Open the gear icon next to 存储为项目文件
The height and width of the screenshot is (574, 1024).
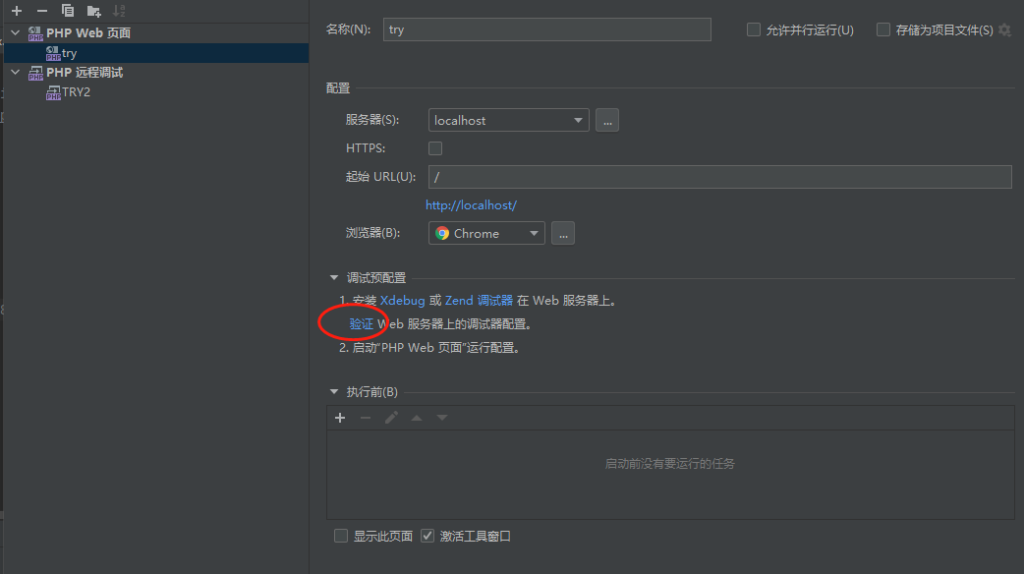pos(1005,30)
